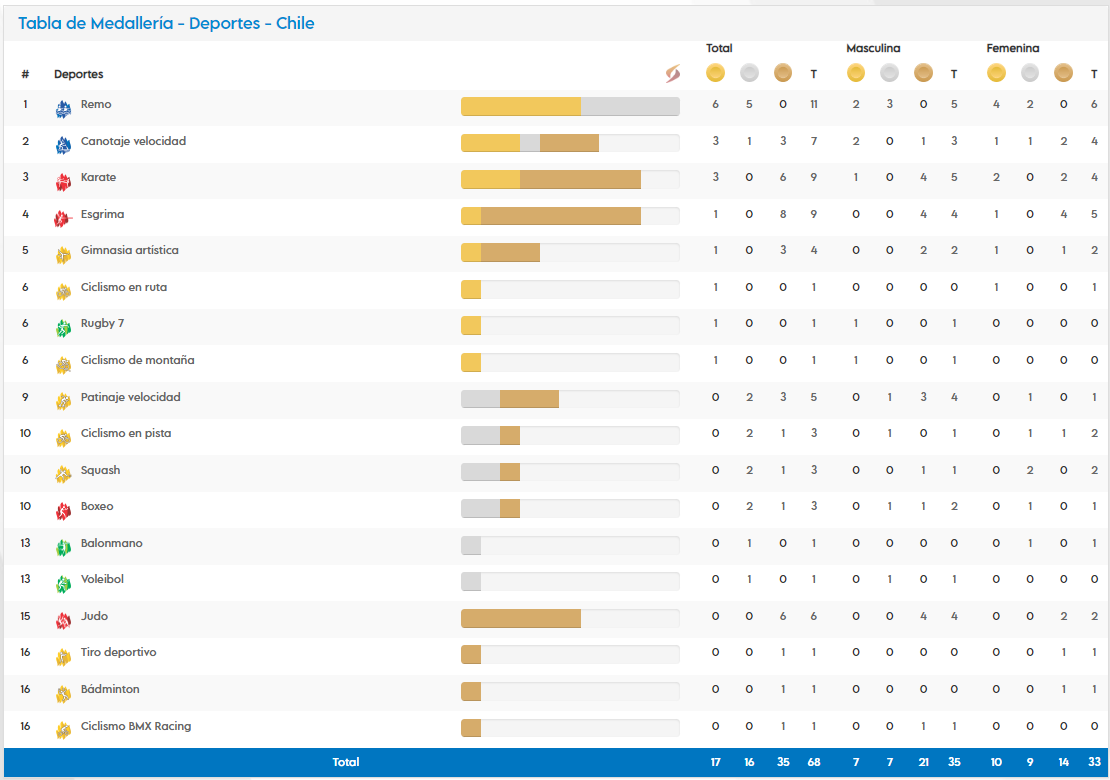1110x780 pixels.
Task: Click the Remo rowing sport icon
Action: pos(63,109)
